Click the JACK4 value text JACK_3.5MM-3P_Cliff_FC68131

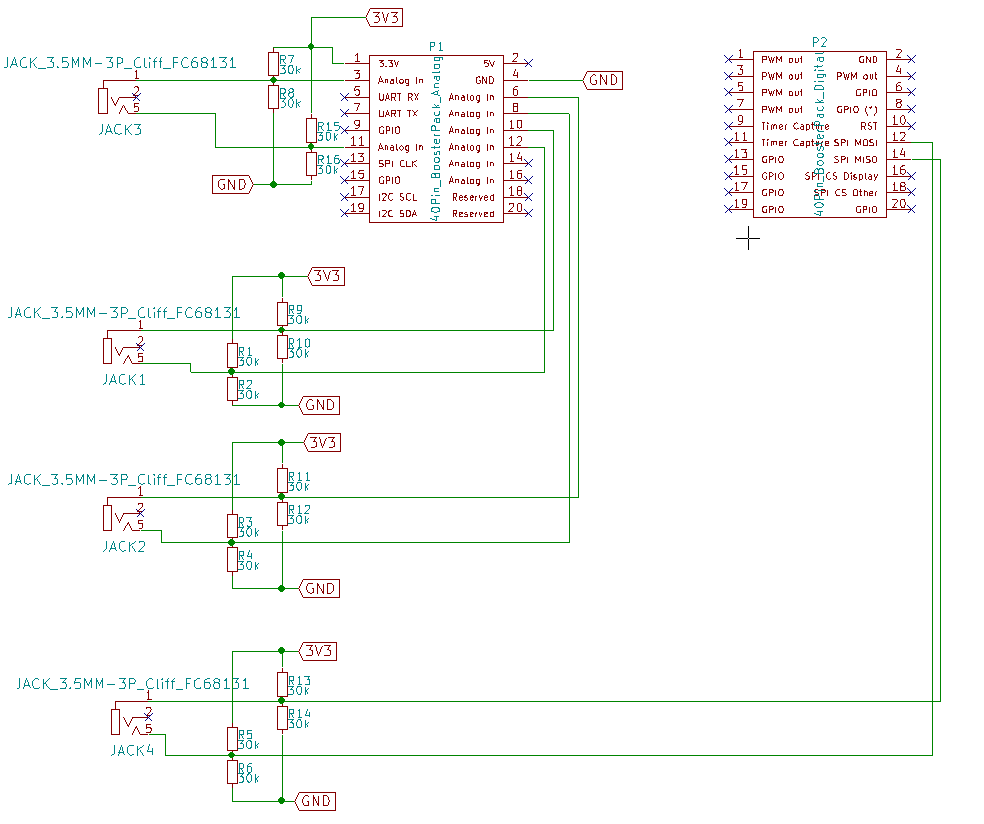tap(132, 683)
